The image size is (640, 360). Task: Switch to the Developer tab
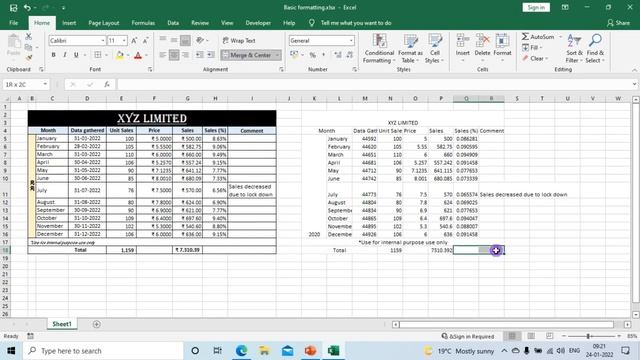point(258,23)
